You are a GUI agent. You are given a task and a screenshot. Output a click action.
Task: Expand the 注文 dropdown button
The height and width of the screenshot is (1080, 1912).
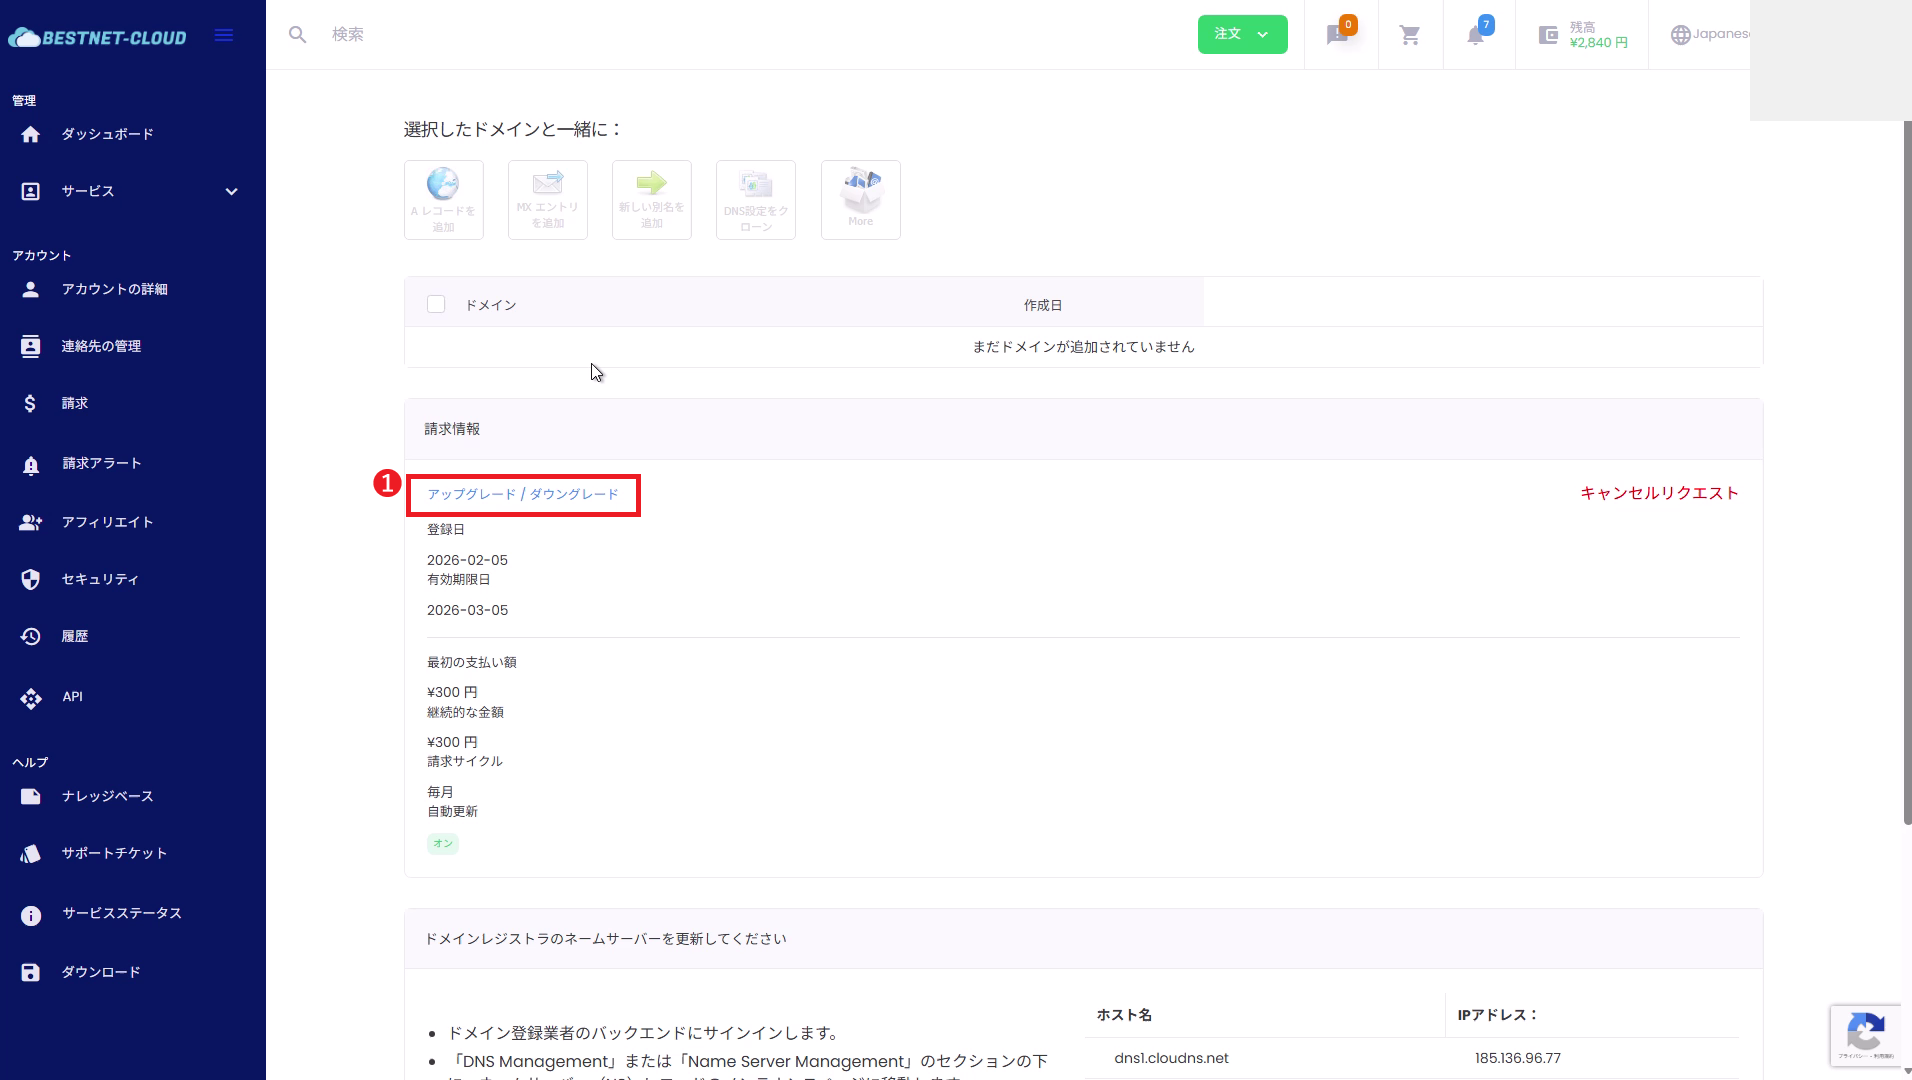[1242, 34]
